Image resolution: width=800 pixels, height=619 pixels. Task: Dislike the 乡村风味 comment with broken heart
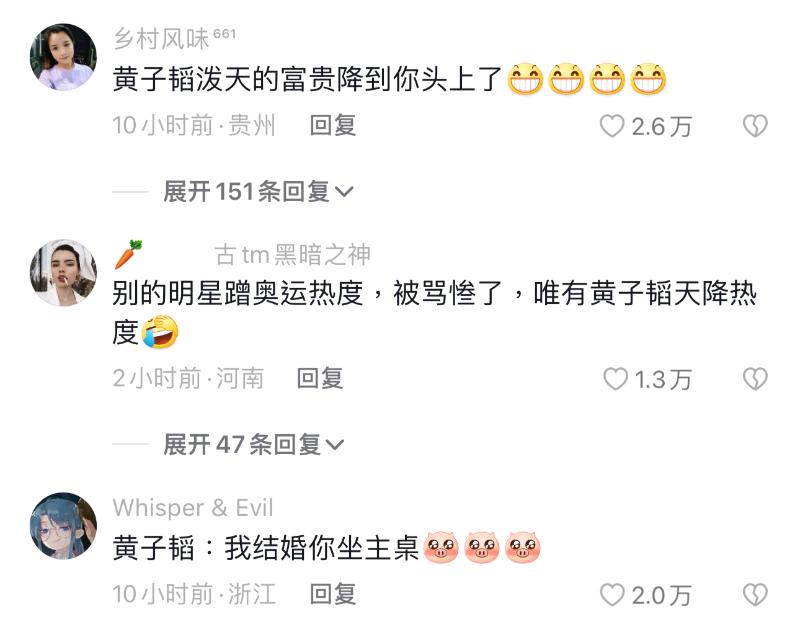click(x=755, y=126)
